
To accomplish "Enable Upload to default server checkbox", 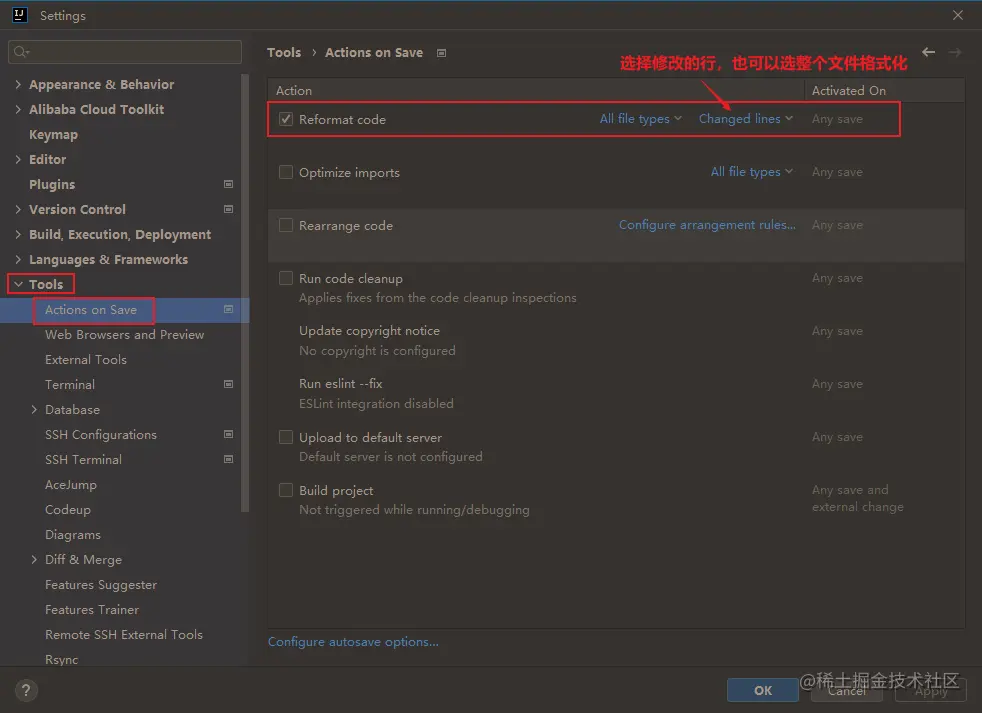I will coord(286,437).
